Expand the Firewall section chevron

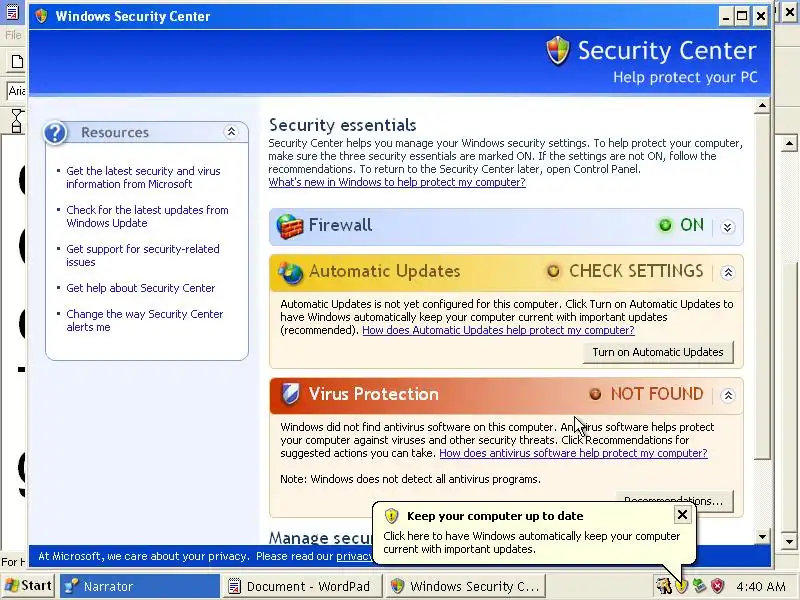tap(728, 227)
